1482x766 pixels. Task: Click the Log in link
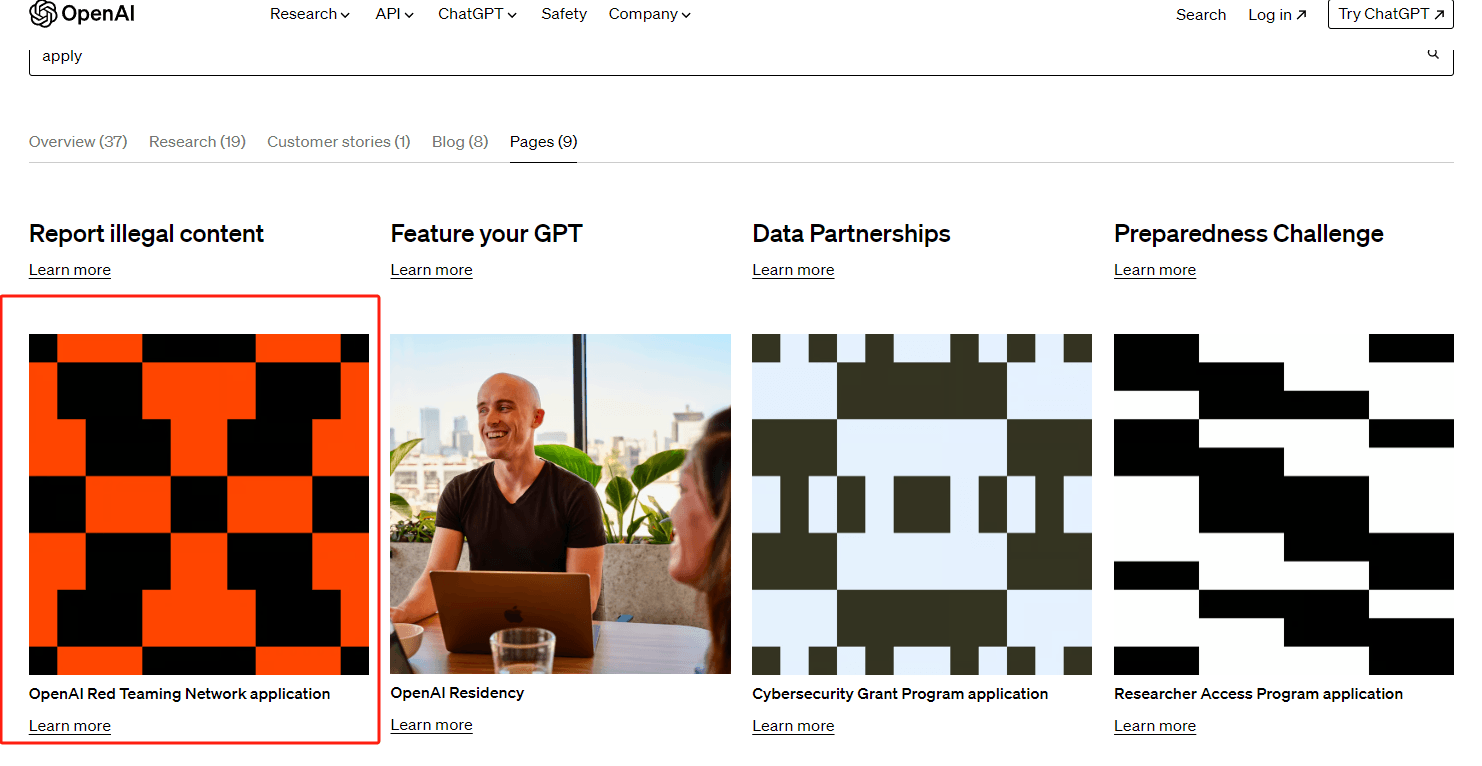pos(1277,15)
